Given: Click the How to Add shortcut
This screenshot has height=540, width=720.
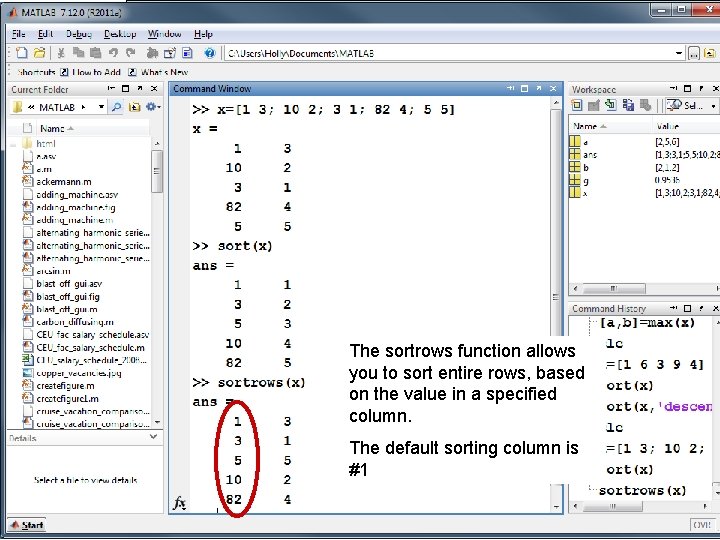Looking at the screenshot, I should tap(91, 72).
